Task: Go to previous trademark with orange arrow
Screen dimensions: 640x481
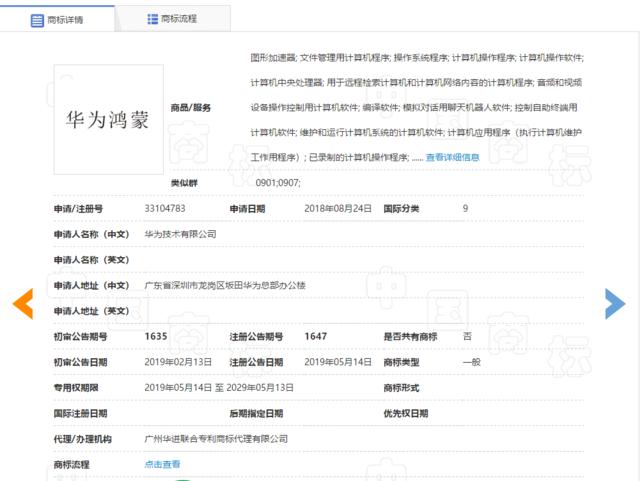Action: click(x=23, y=303)
